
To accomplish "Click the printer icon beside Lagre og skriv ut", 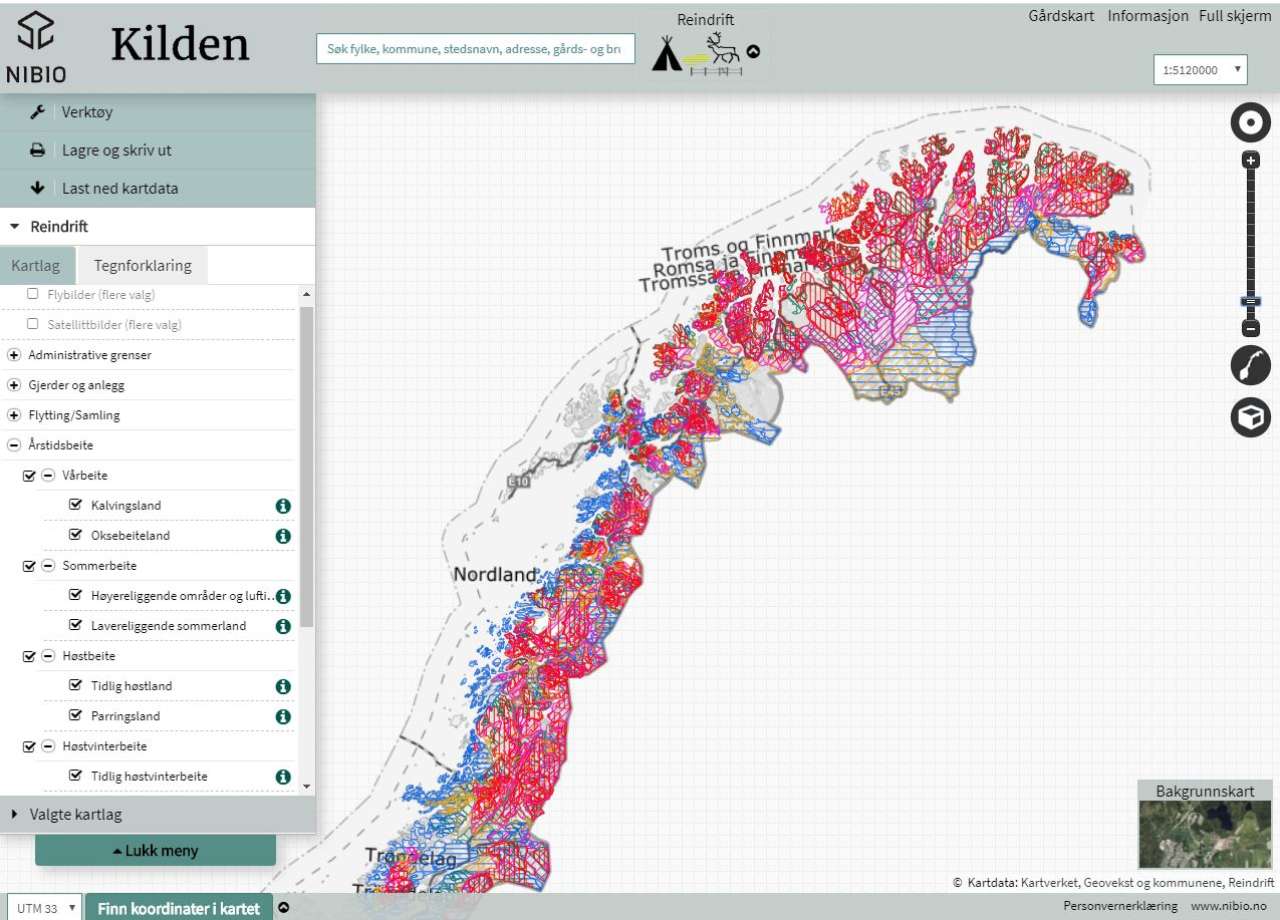I will (x=38, y=150).
